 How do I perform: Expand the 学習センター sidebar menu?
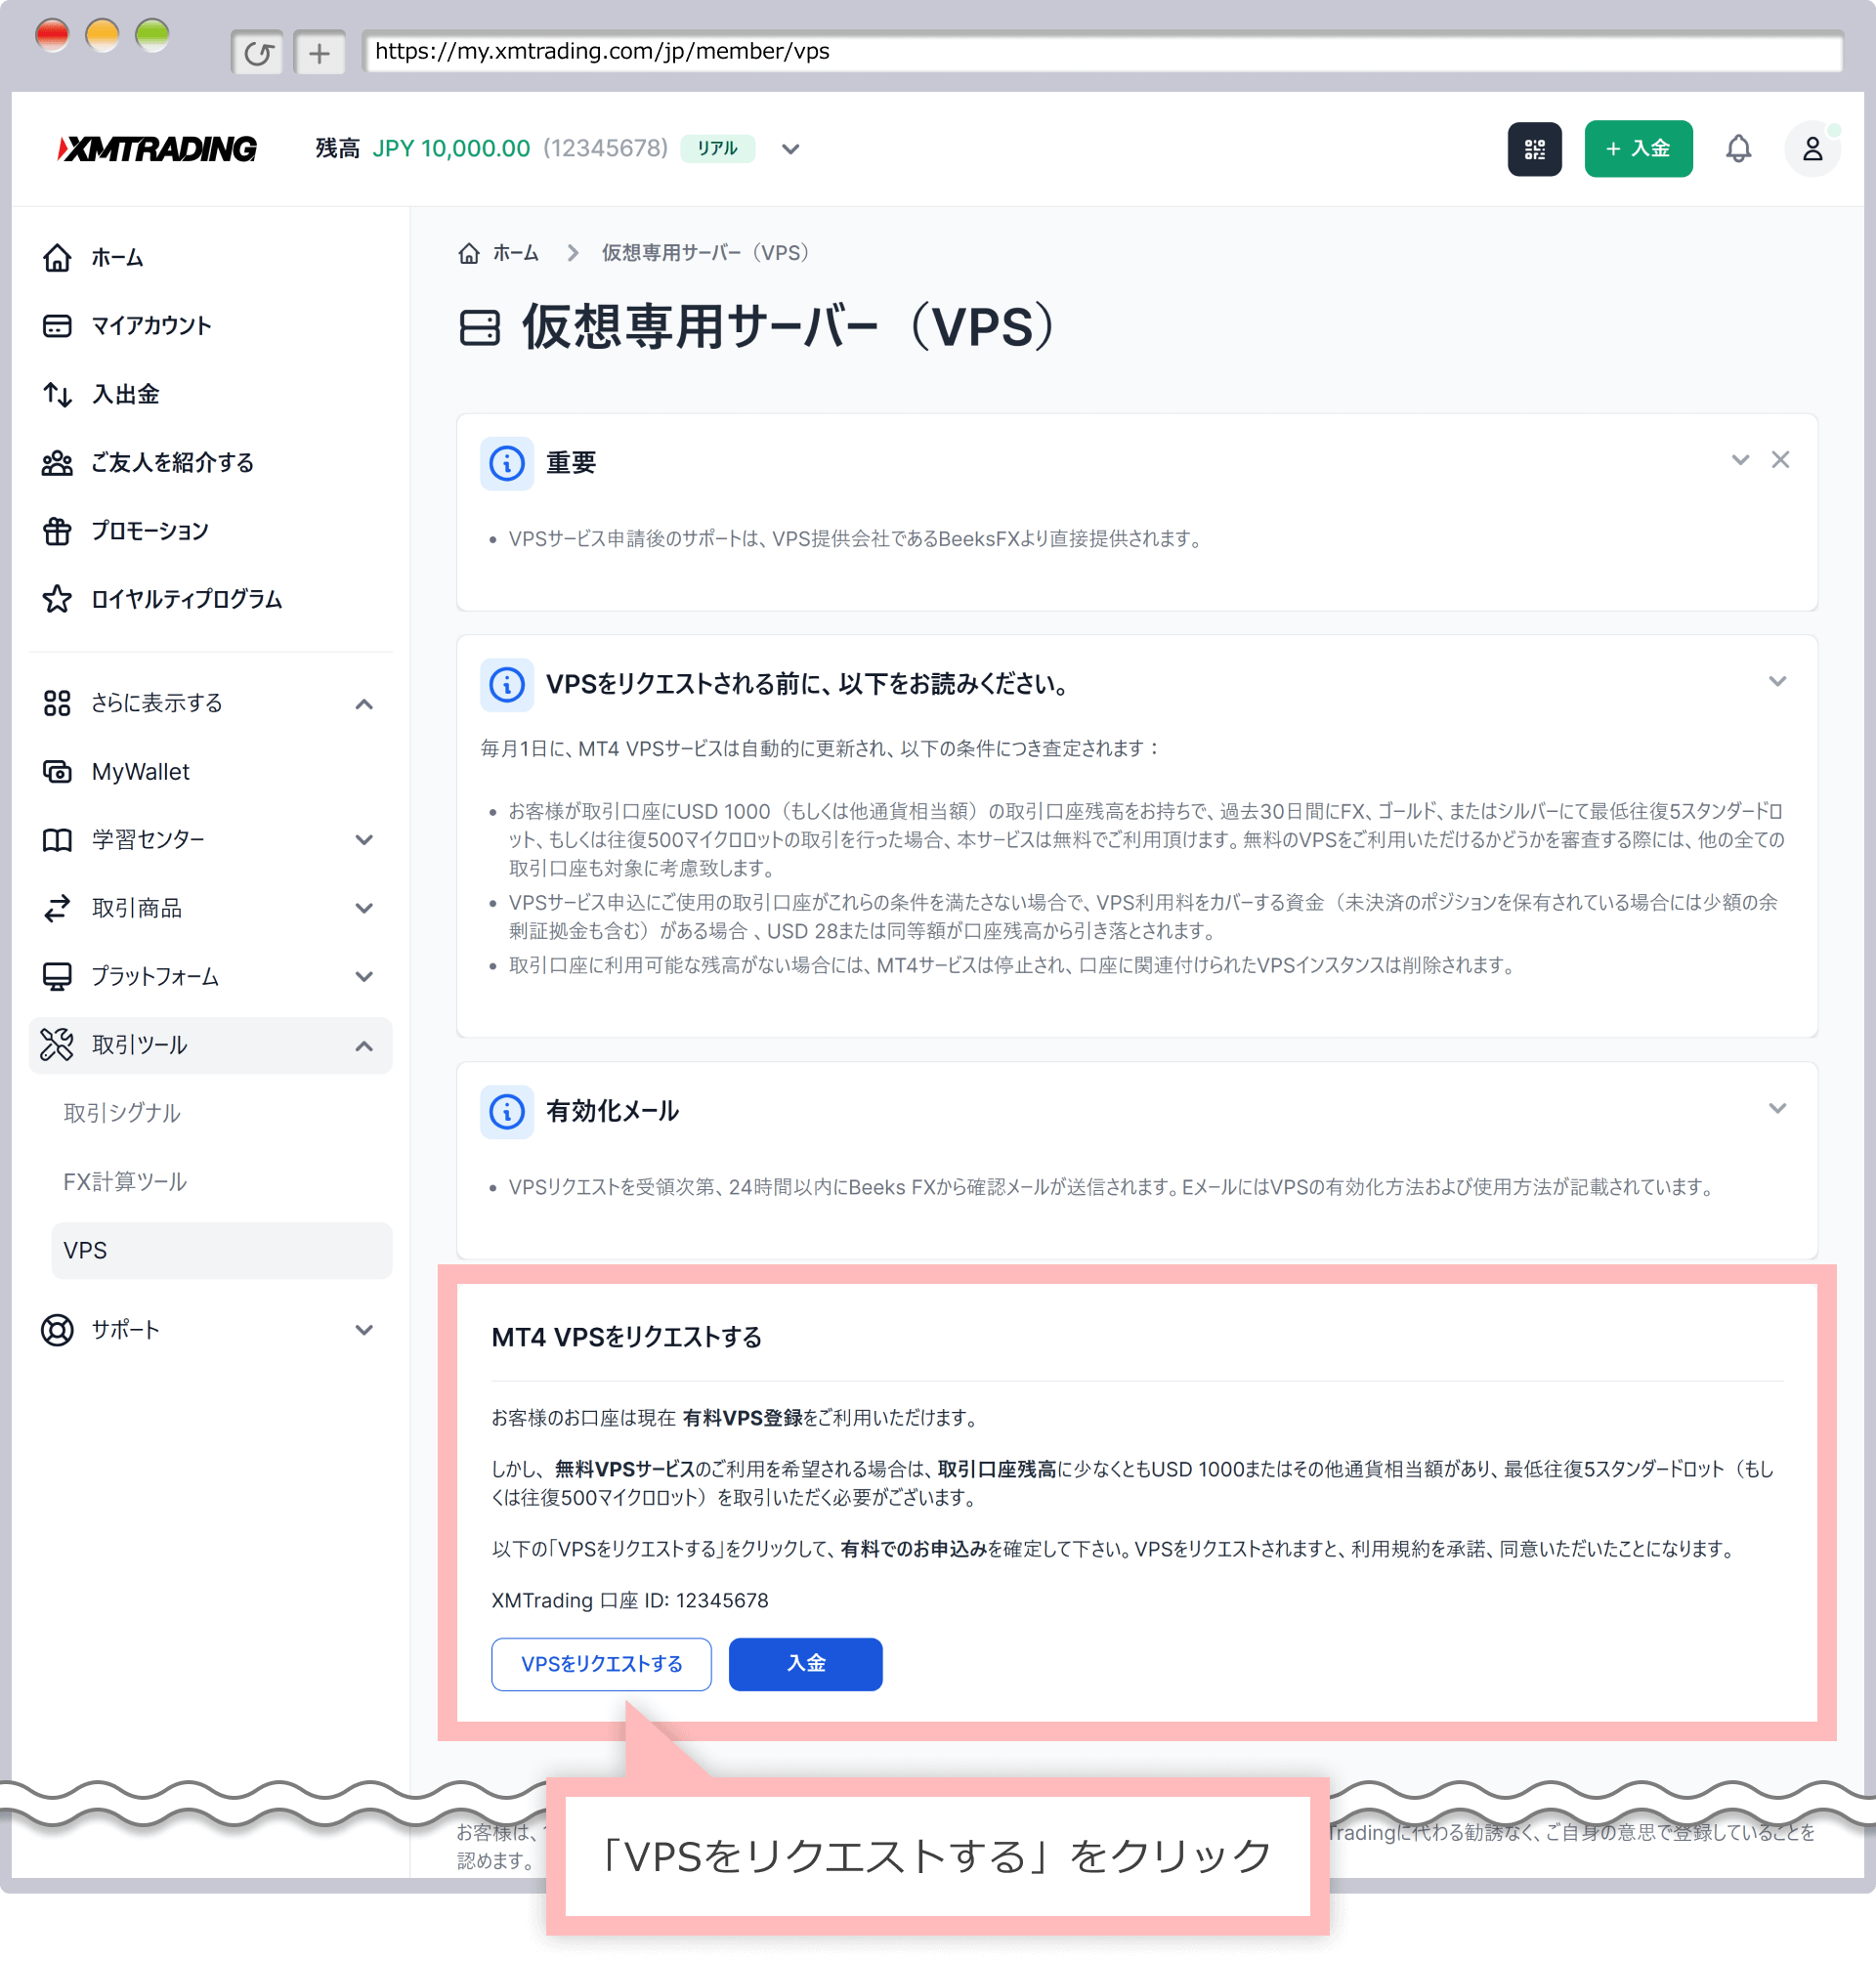pyautogui.click(x=364, y=840)
